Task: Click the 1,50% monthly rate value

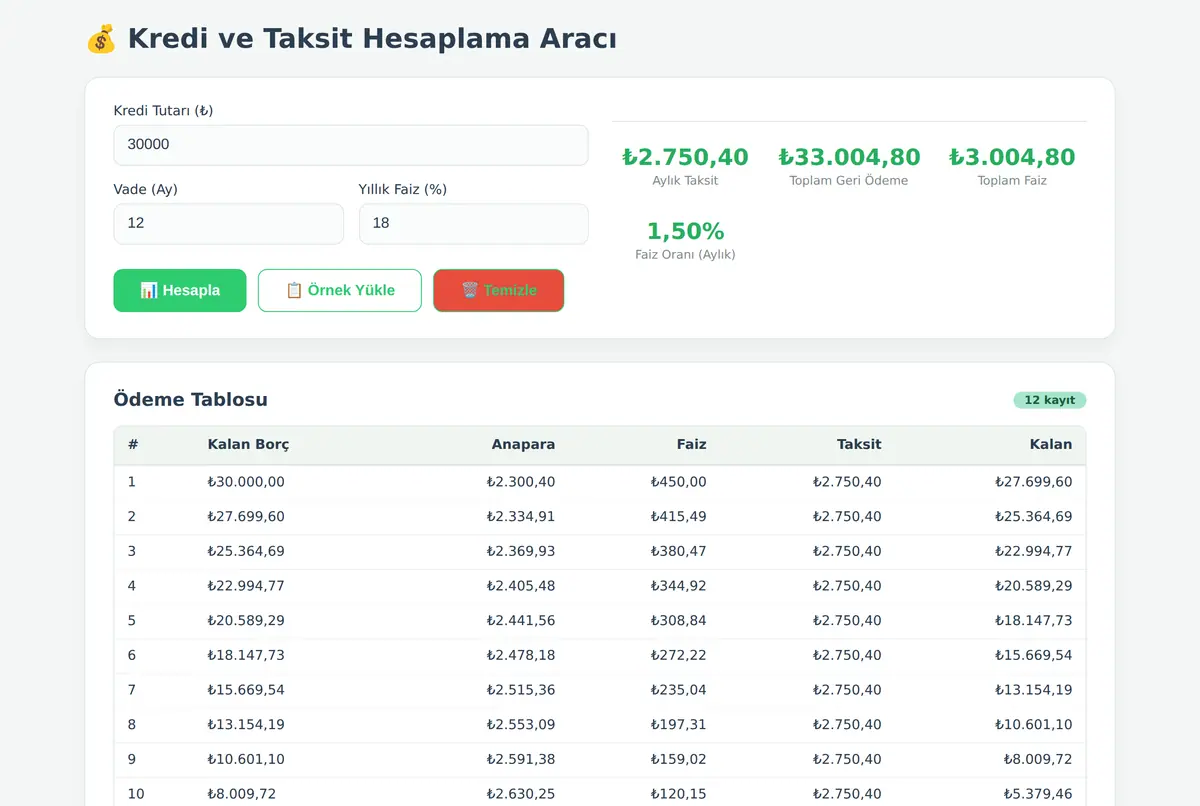Action: click(685, 231)
